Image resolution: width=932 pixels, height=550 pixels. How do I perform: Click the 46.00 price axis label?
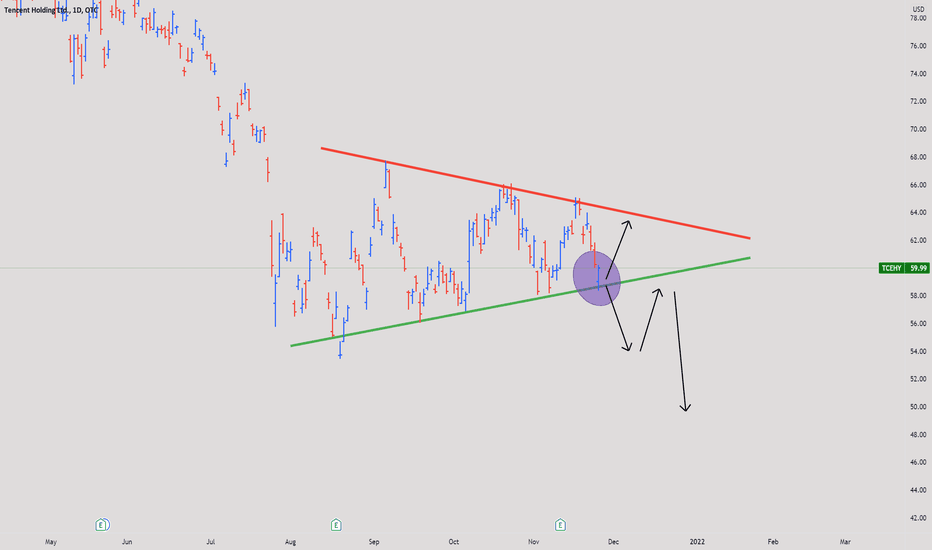[918, 462]
